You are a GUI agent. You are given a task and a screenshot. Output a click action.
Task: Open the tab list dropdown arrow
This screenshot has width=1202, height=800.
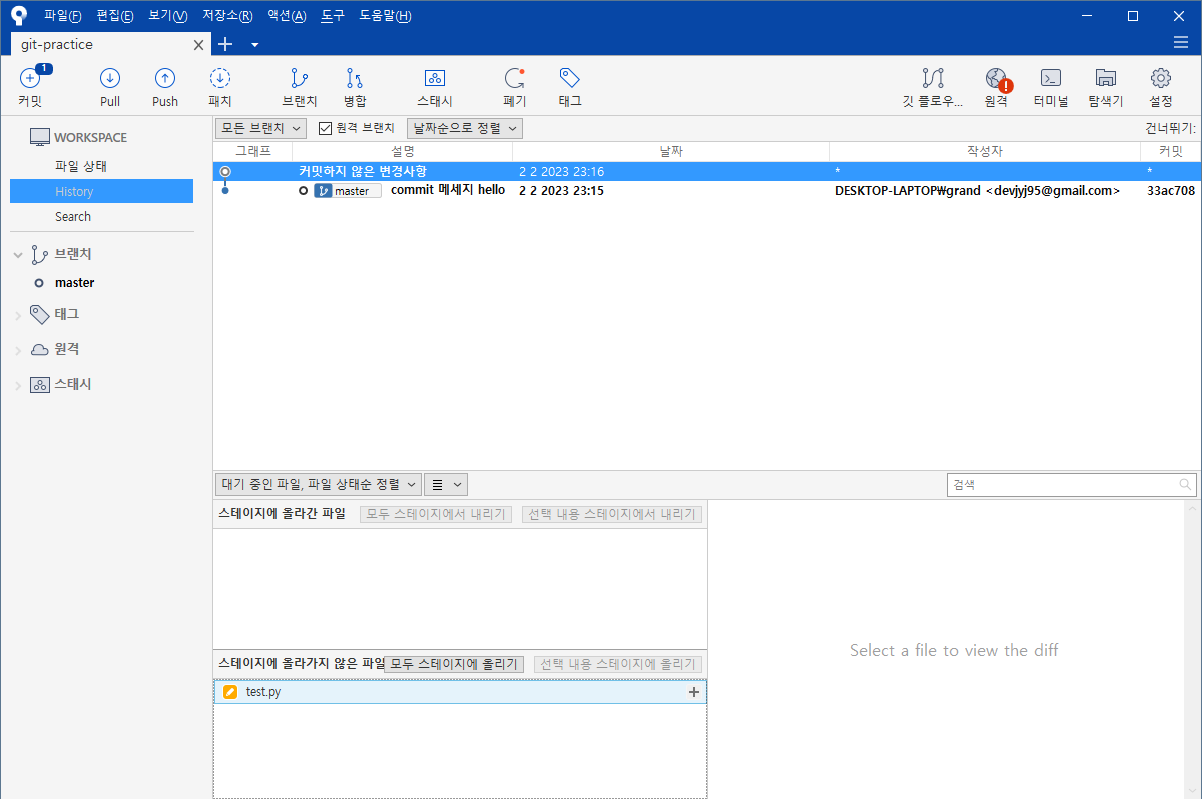(x=254, y=45)
